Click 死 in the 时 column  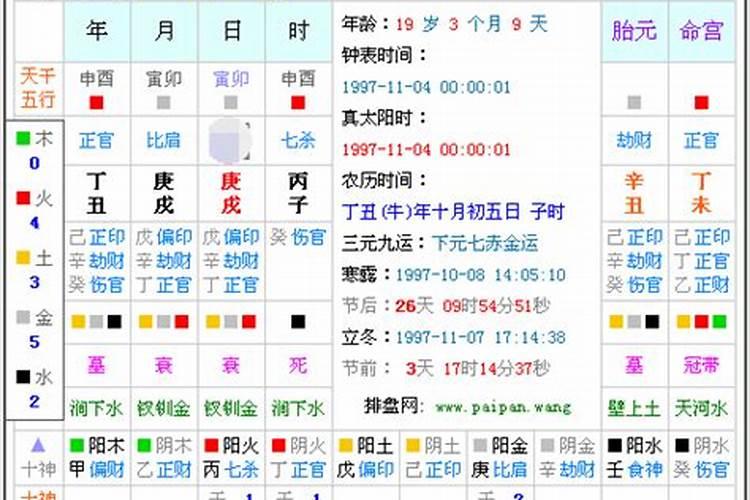pos(298,366)
